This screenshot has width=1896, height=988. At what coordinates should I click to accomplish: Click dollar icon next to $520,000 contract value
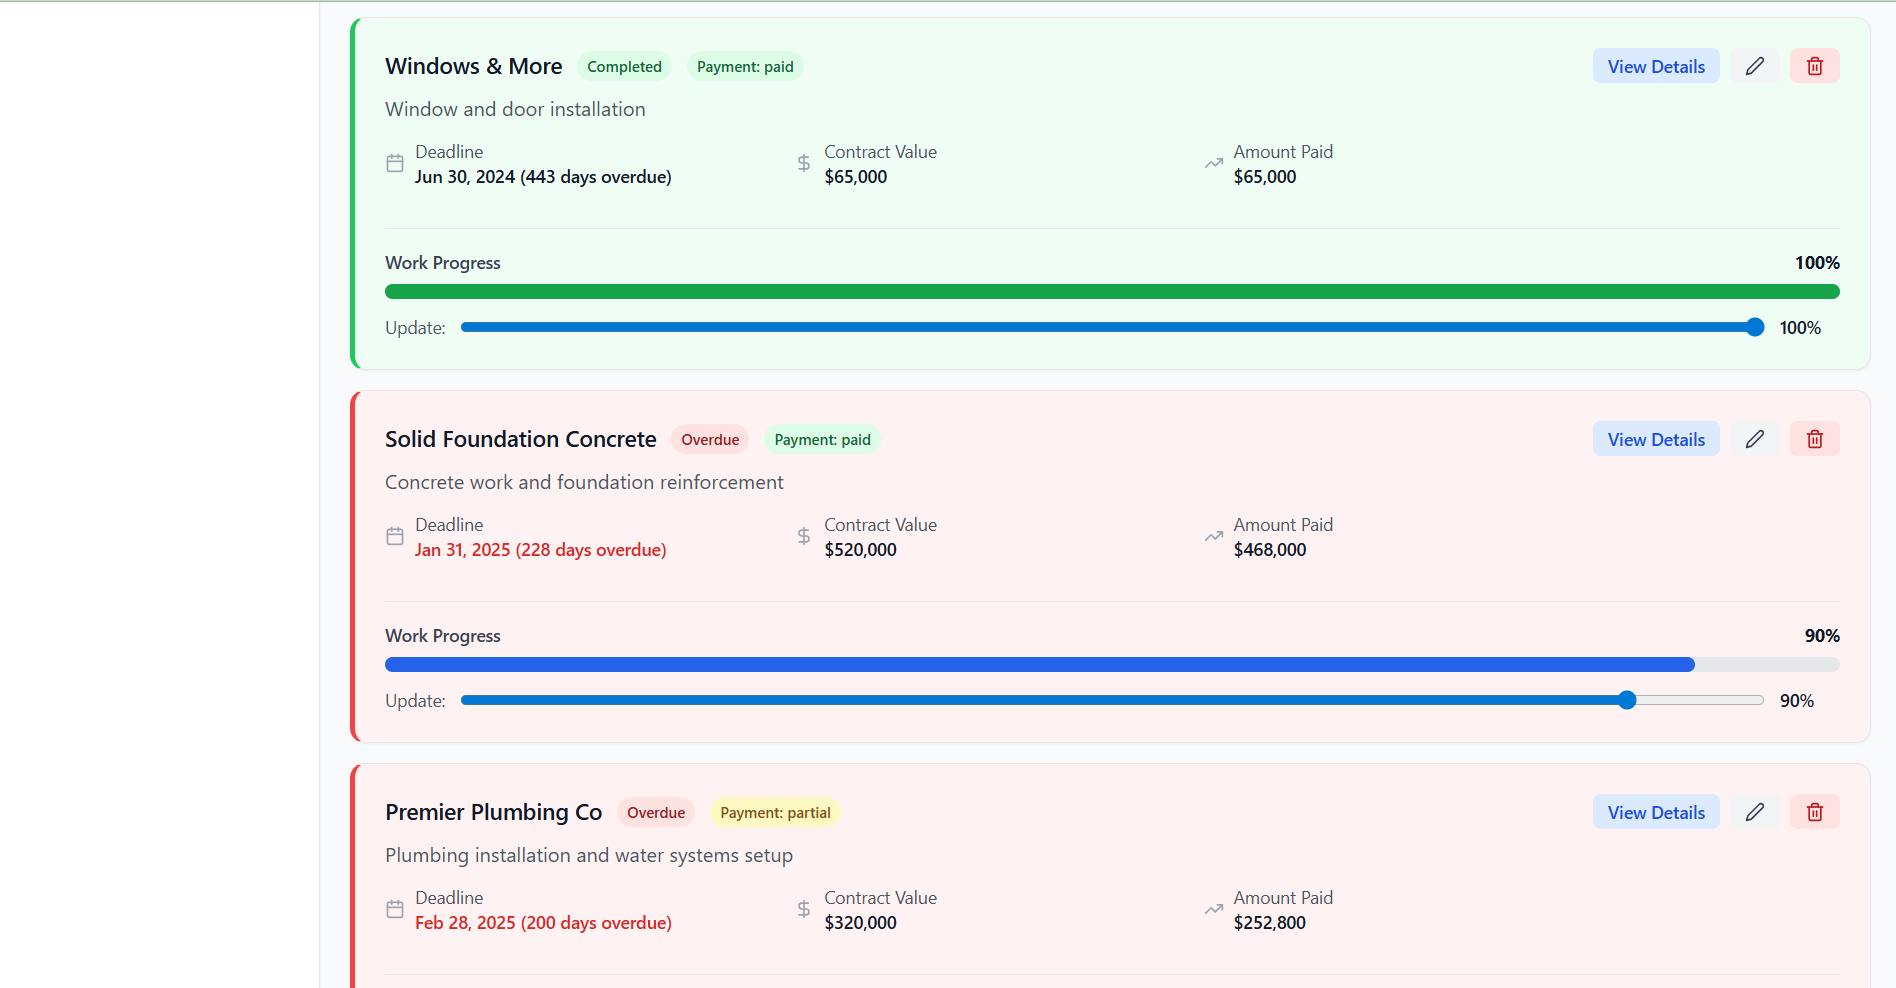[x=804, y=537]
